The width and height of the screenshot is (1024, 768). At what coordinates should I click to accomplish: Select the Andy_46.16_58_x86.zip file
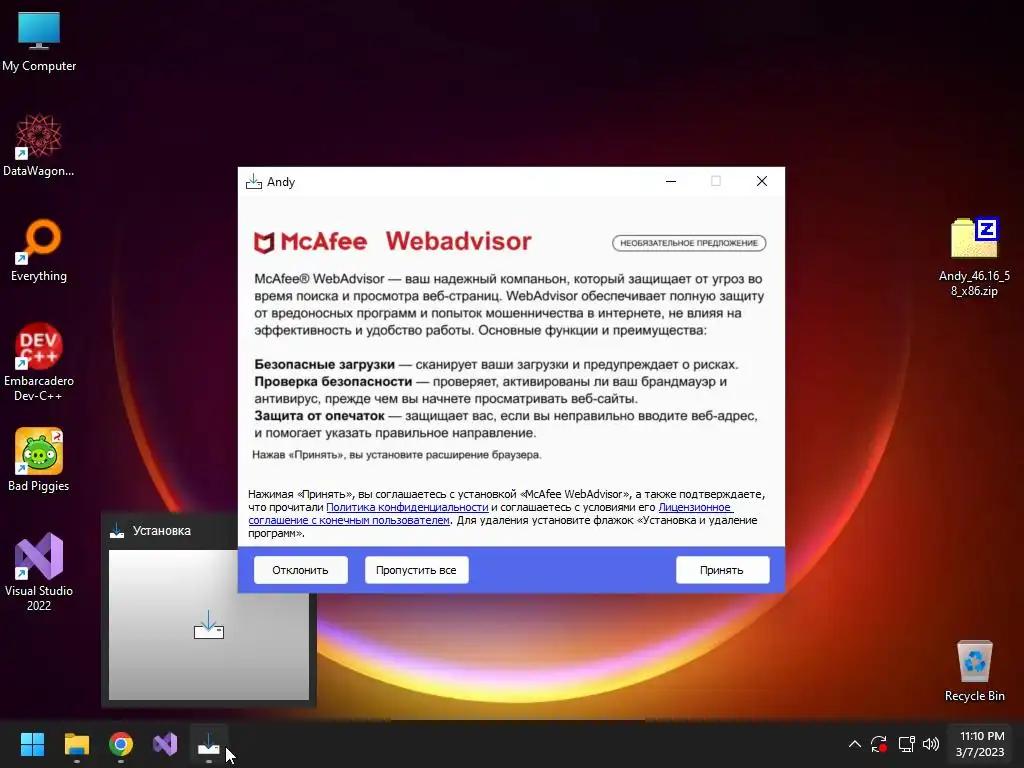(974, 257)
